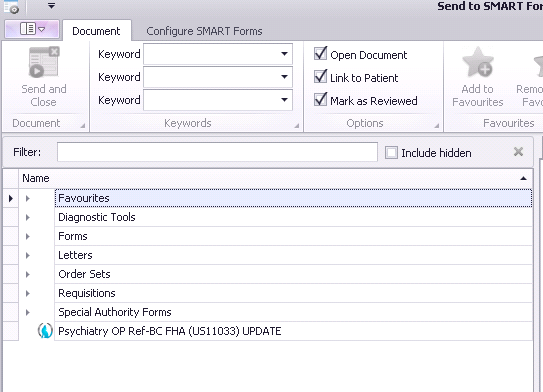Open the Options group dialog launcher
The image size is (543, 392).
click(x=437, y=126)
